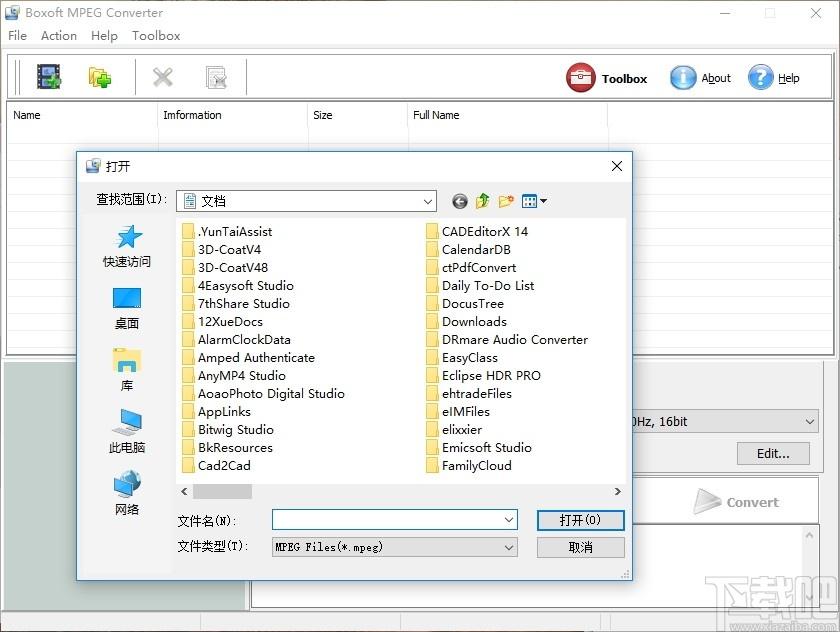Select 桌面 in places bar
This screenshot has height=632, width=840.
tap(127, 309)
